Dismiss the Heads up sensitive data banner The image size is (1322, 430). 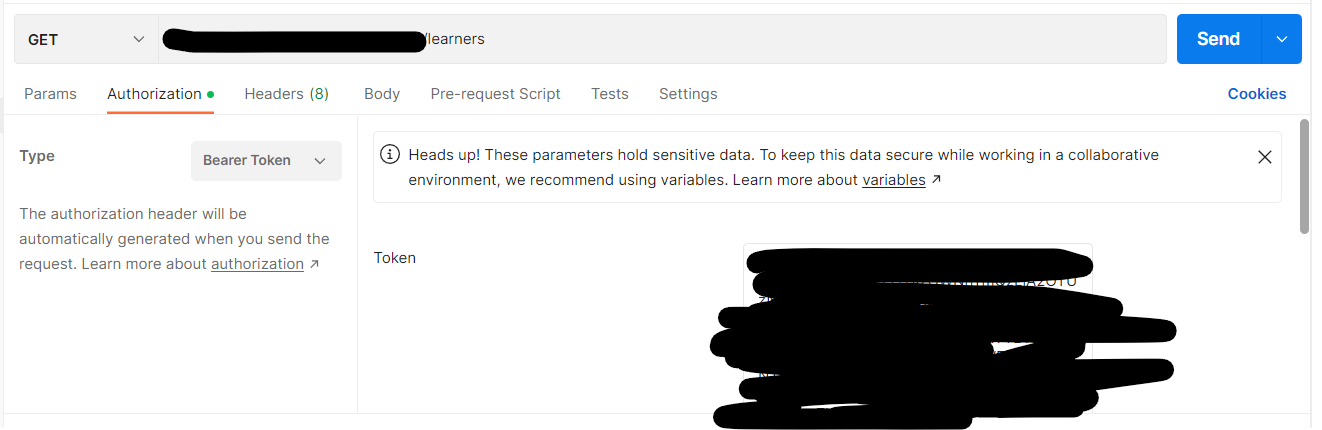coord(1264,157)
